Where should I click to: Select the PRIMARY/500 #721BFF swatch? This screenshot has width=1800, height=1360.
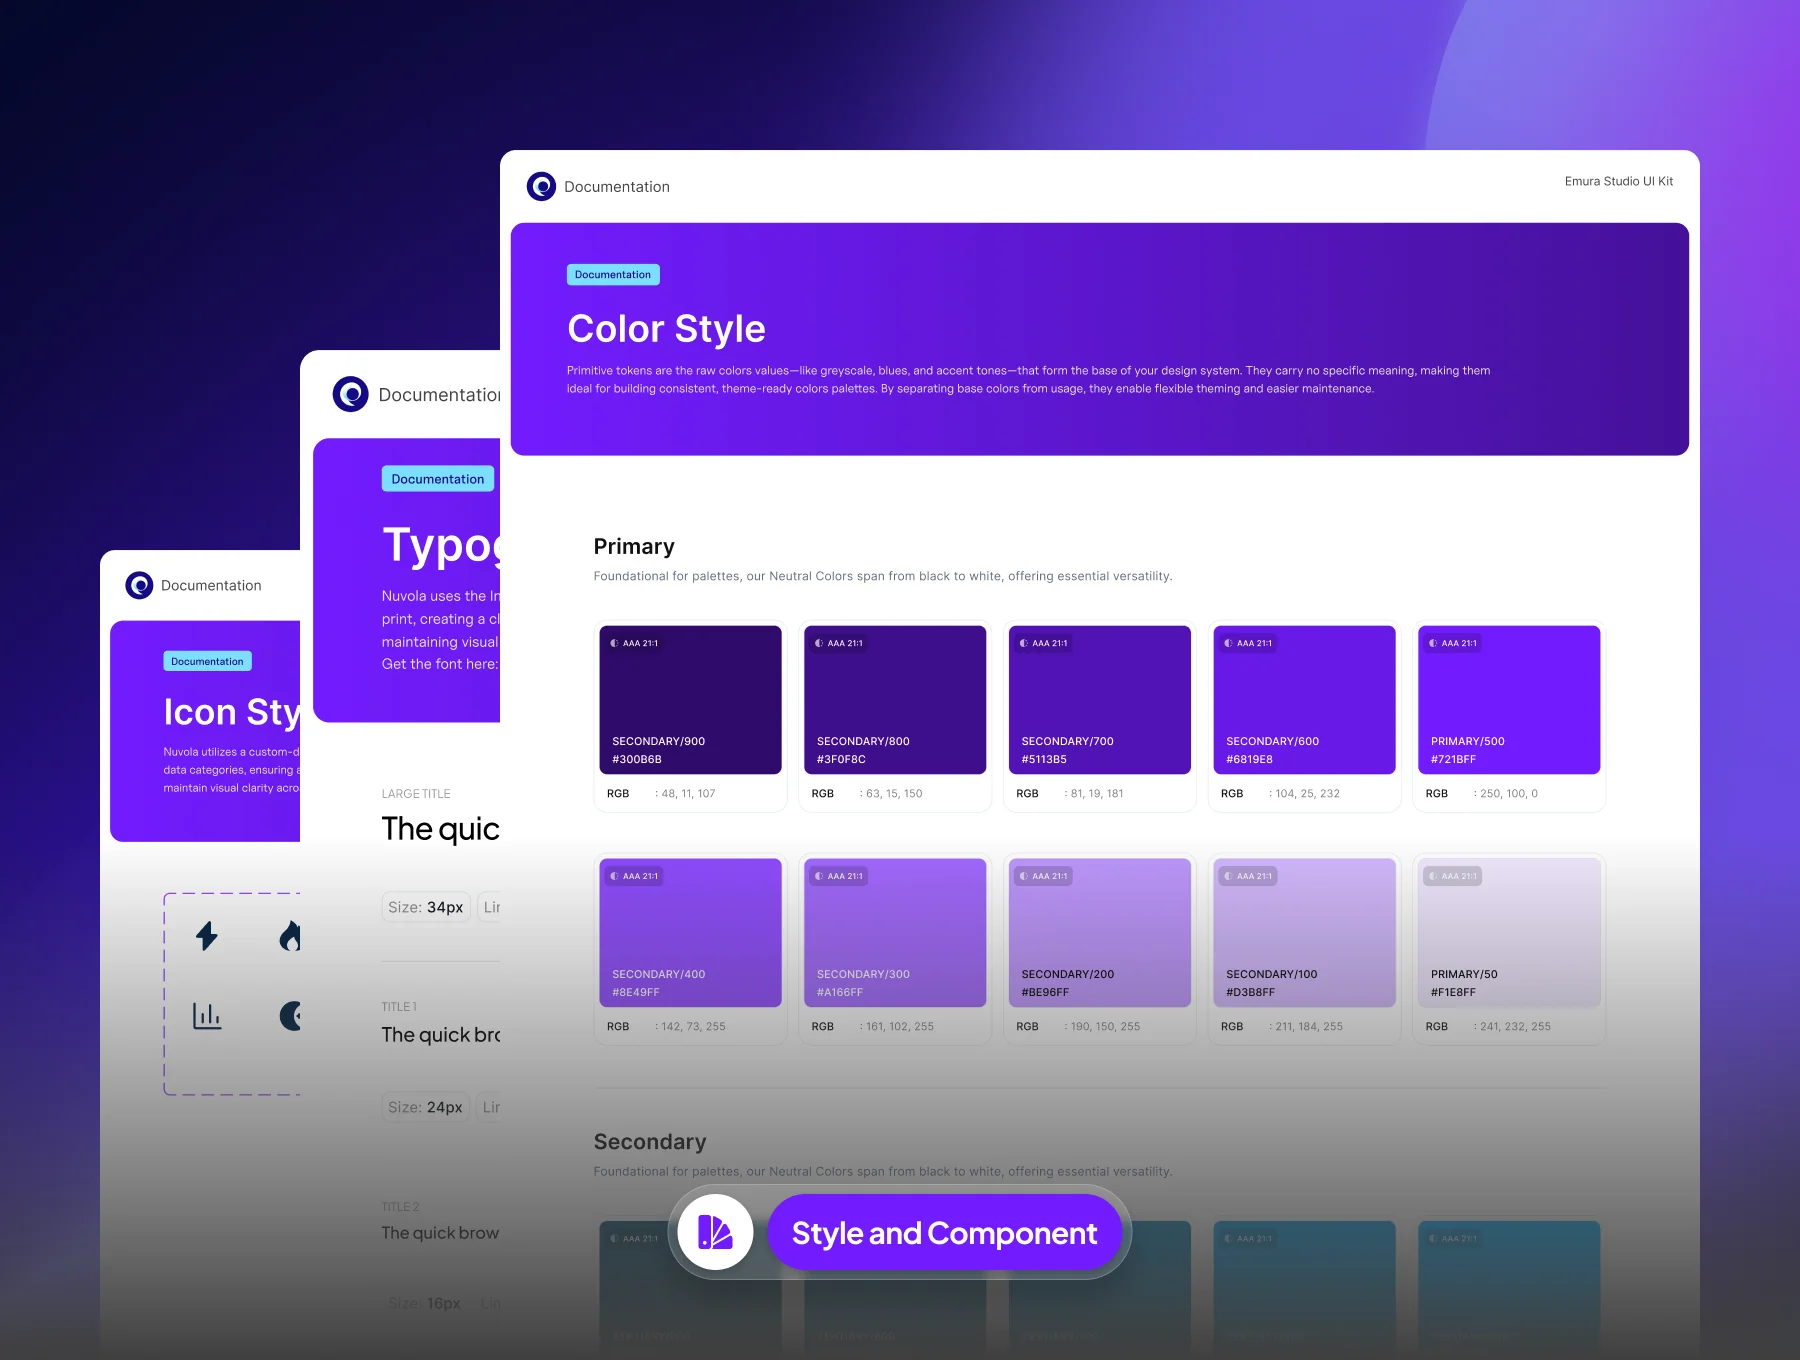click(x=1509, y=700)
